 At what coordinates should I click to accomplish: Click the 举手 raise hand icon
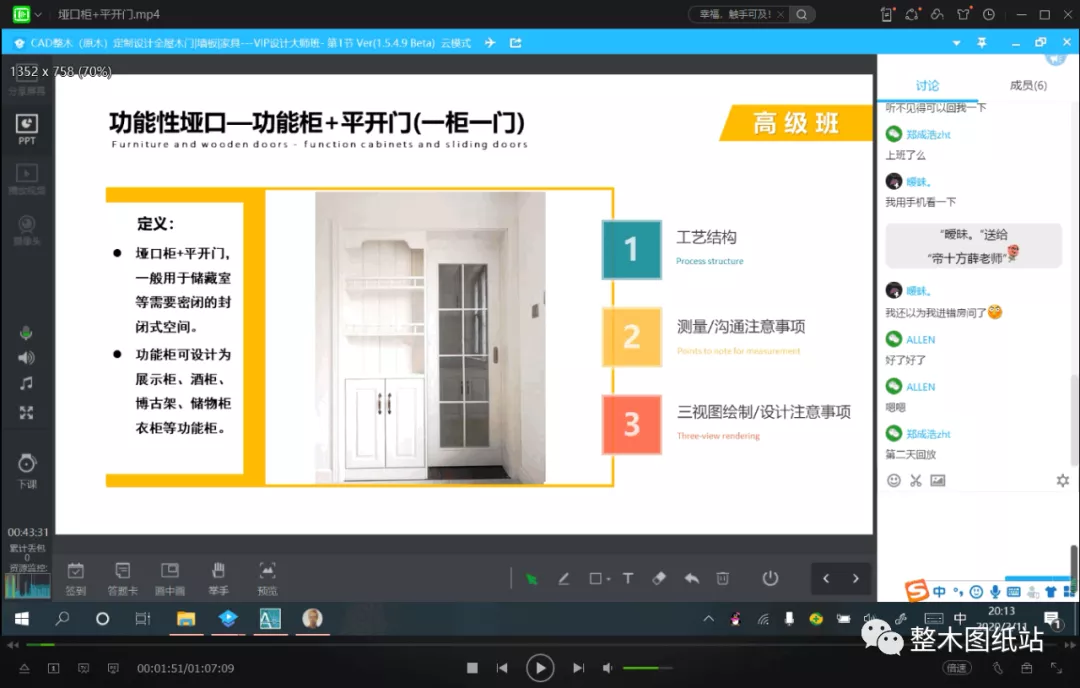pos(218,576)
